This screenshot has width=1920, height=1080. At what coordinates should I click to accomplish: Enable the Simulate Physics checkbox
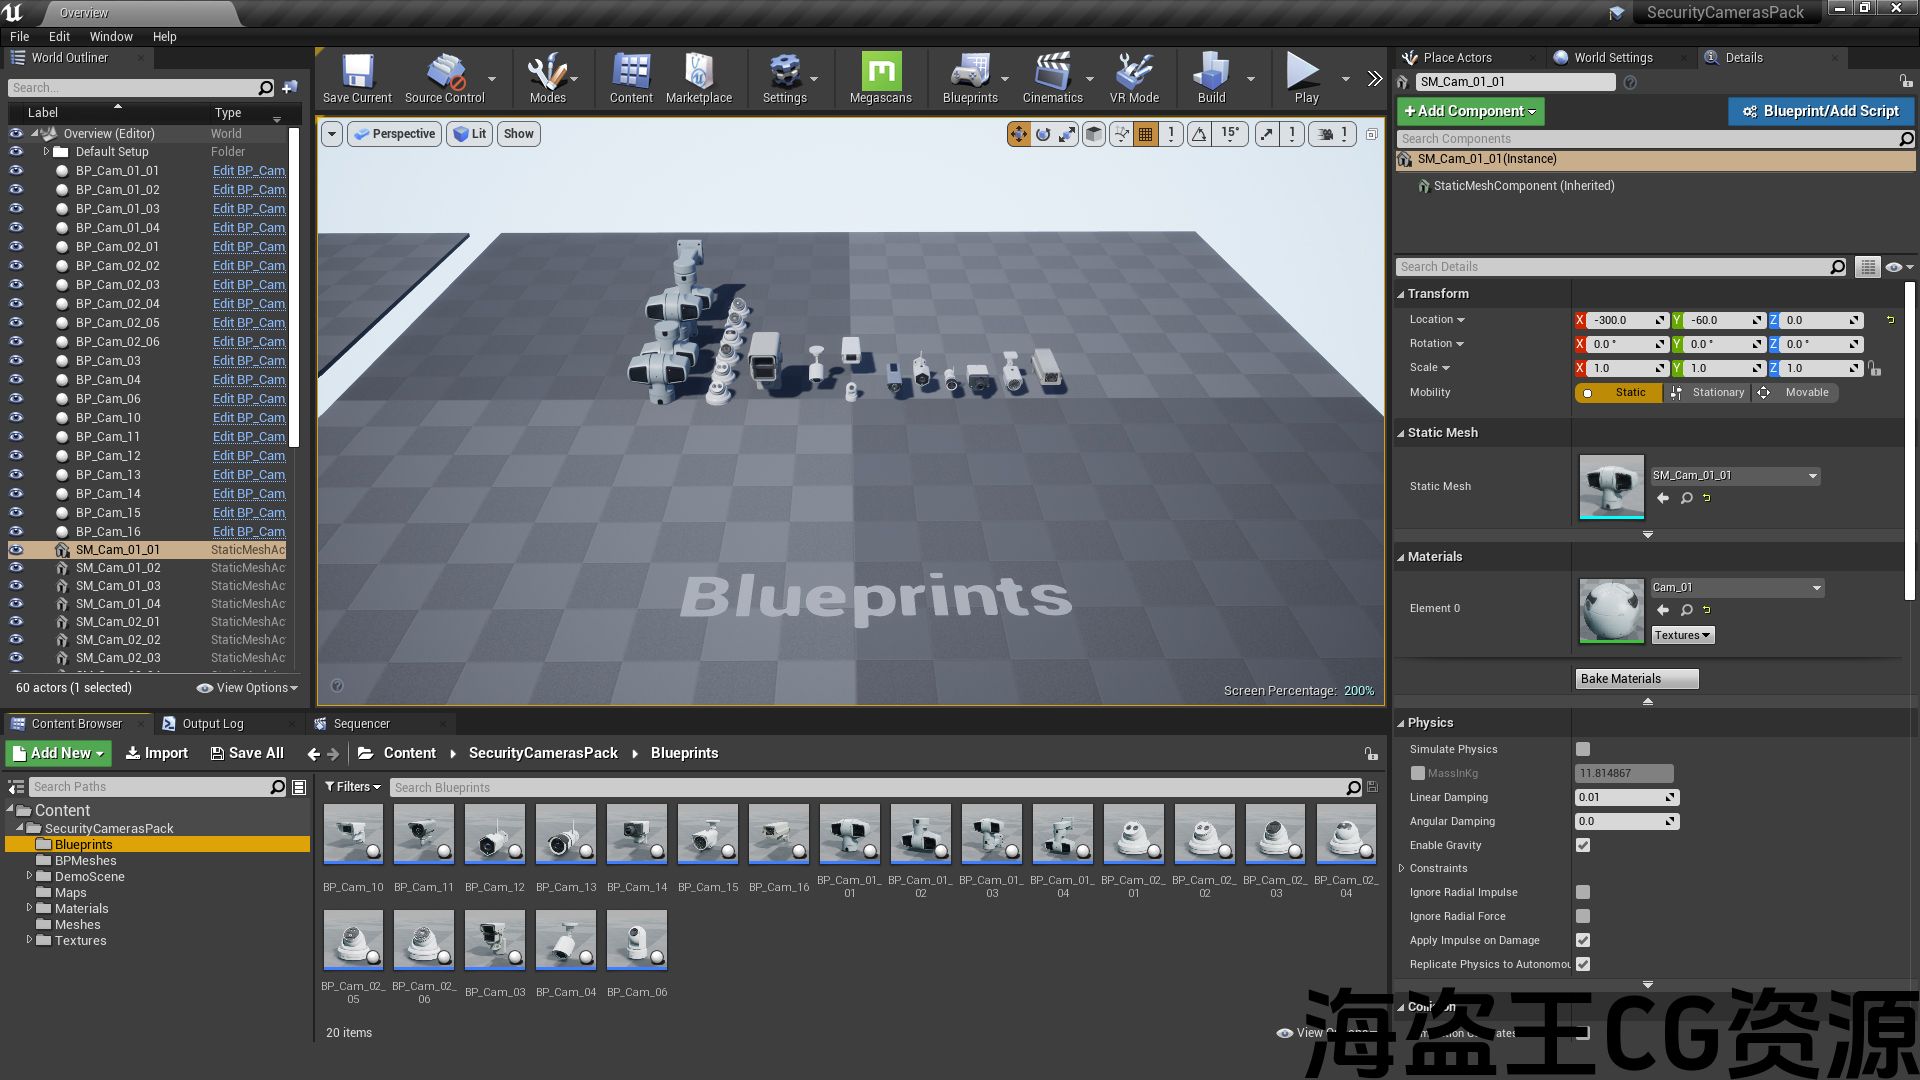coord(1583,749)
